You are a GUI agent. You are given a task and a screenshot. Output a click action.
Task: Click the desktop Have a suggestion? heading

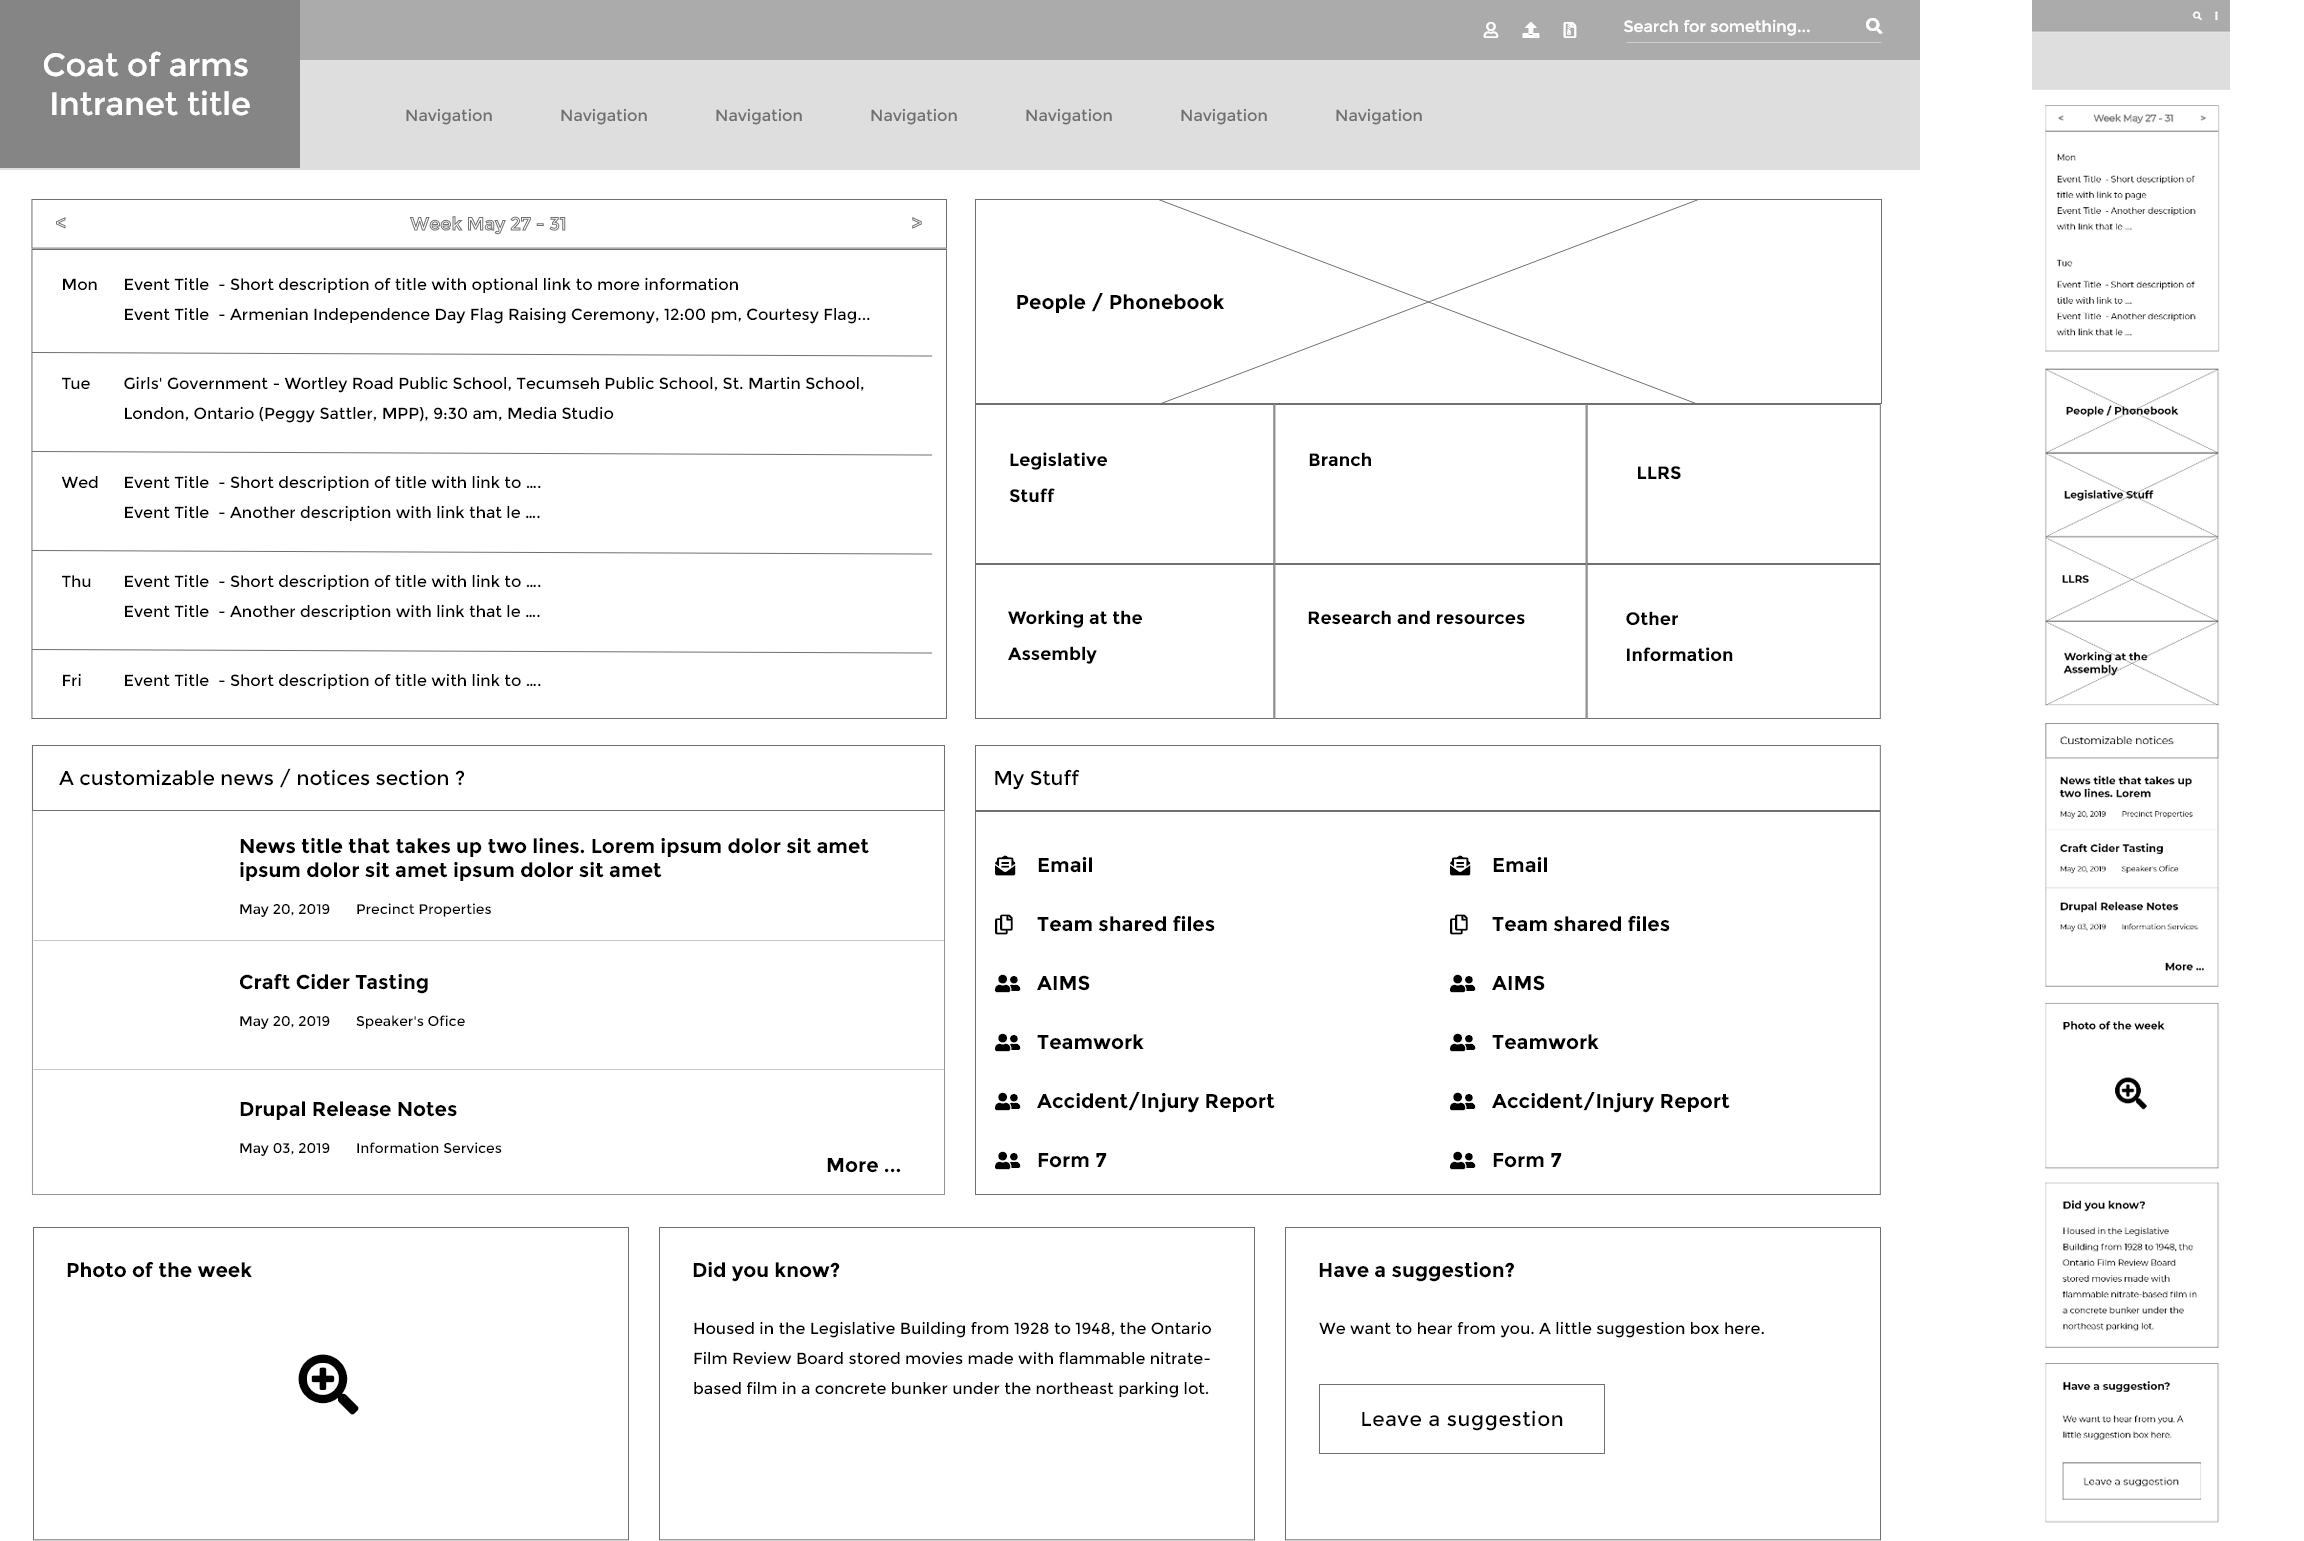pyautogui.click(x=1416, y=1270)
